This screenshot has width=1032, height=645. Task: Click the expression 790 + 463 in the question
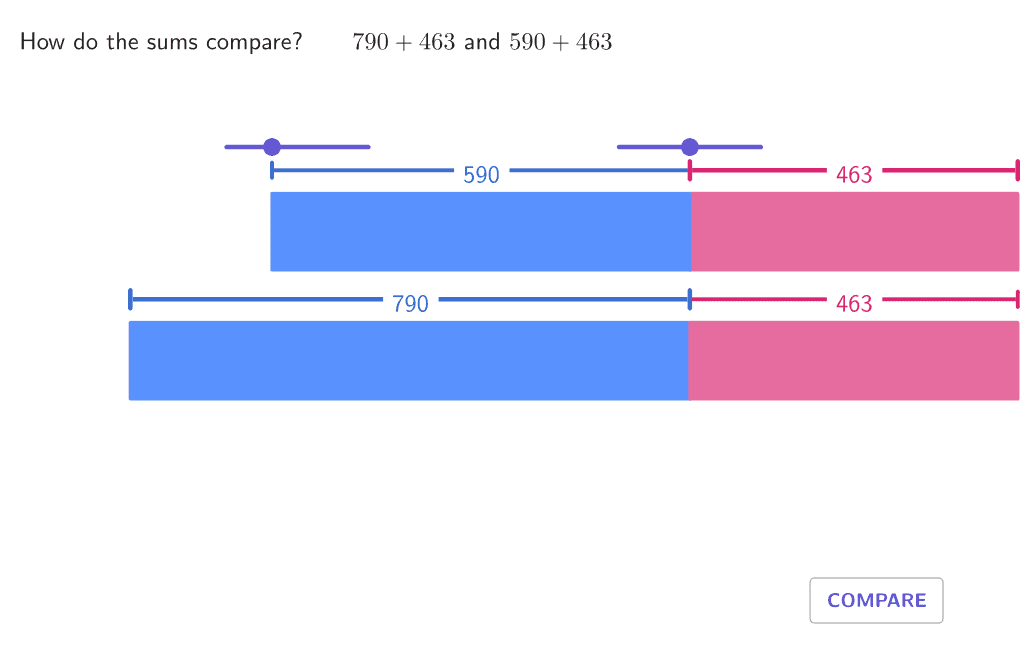pos(403,42)
